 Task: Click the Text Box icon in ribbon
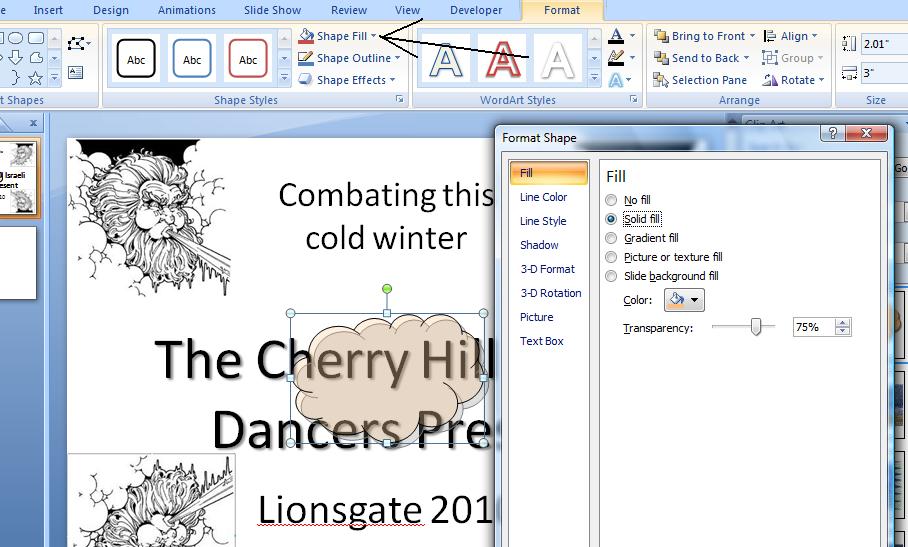(75, 72)
